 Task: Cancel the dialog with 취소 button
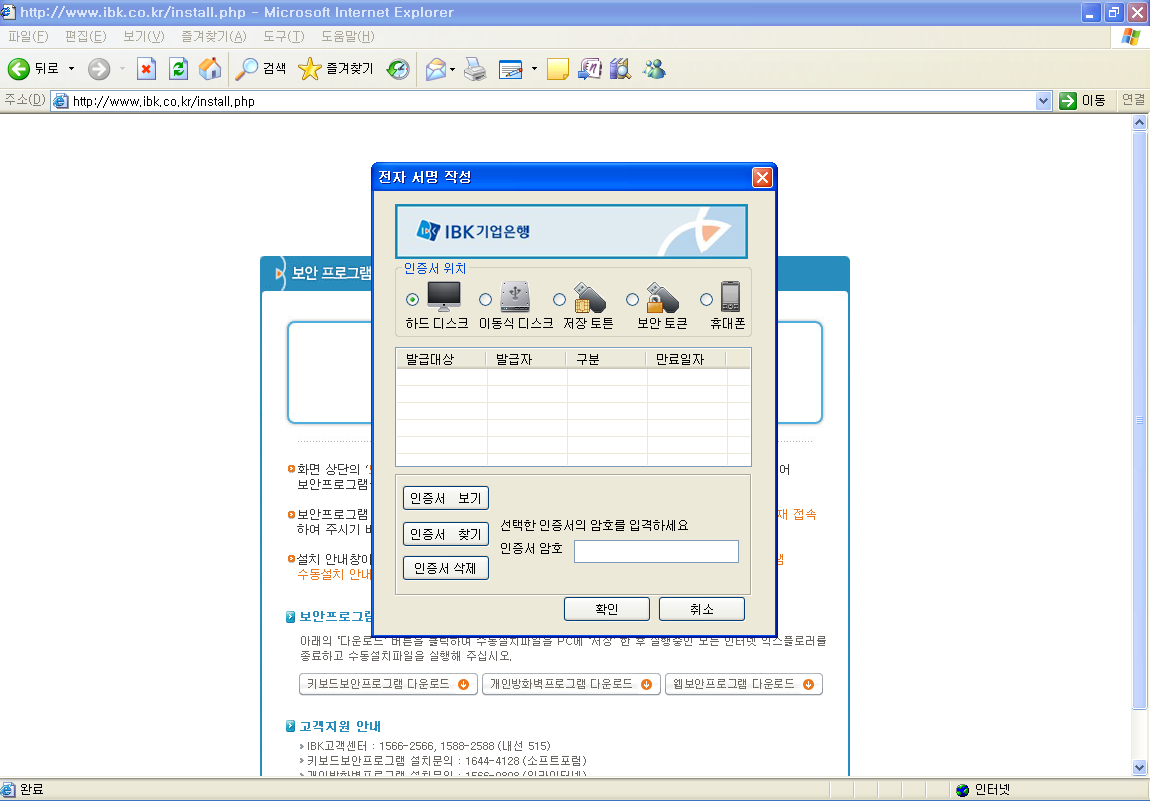click(x=702, y=609)
